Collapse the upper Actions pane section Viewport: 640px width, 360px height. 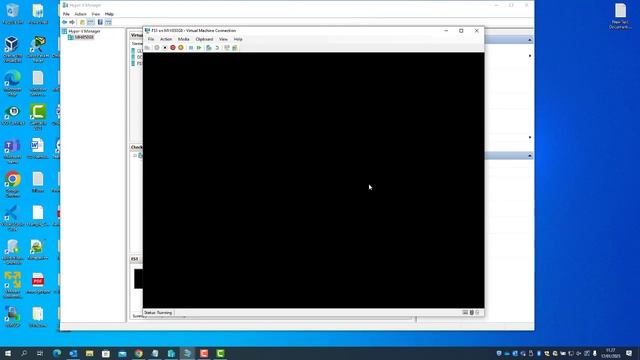click(x=530, y=40)
